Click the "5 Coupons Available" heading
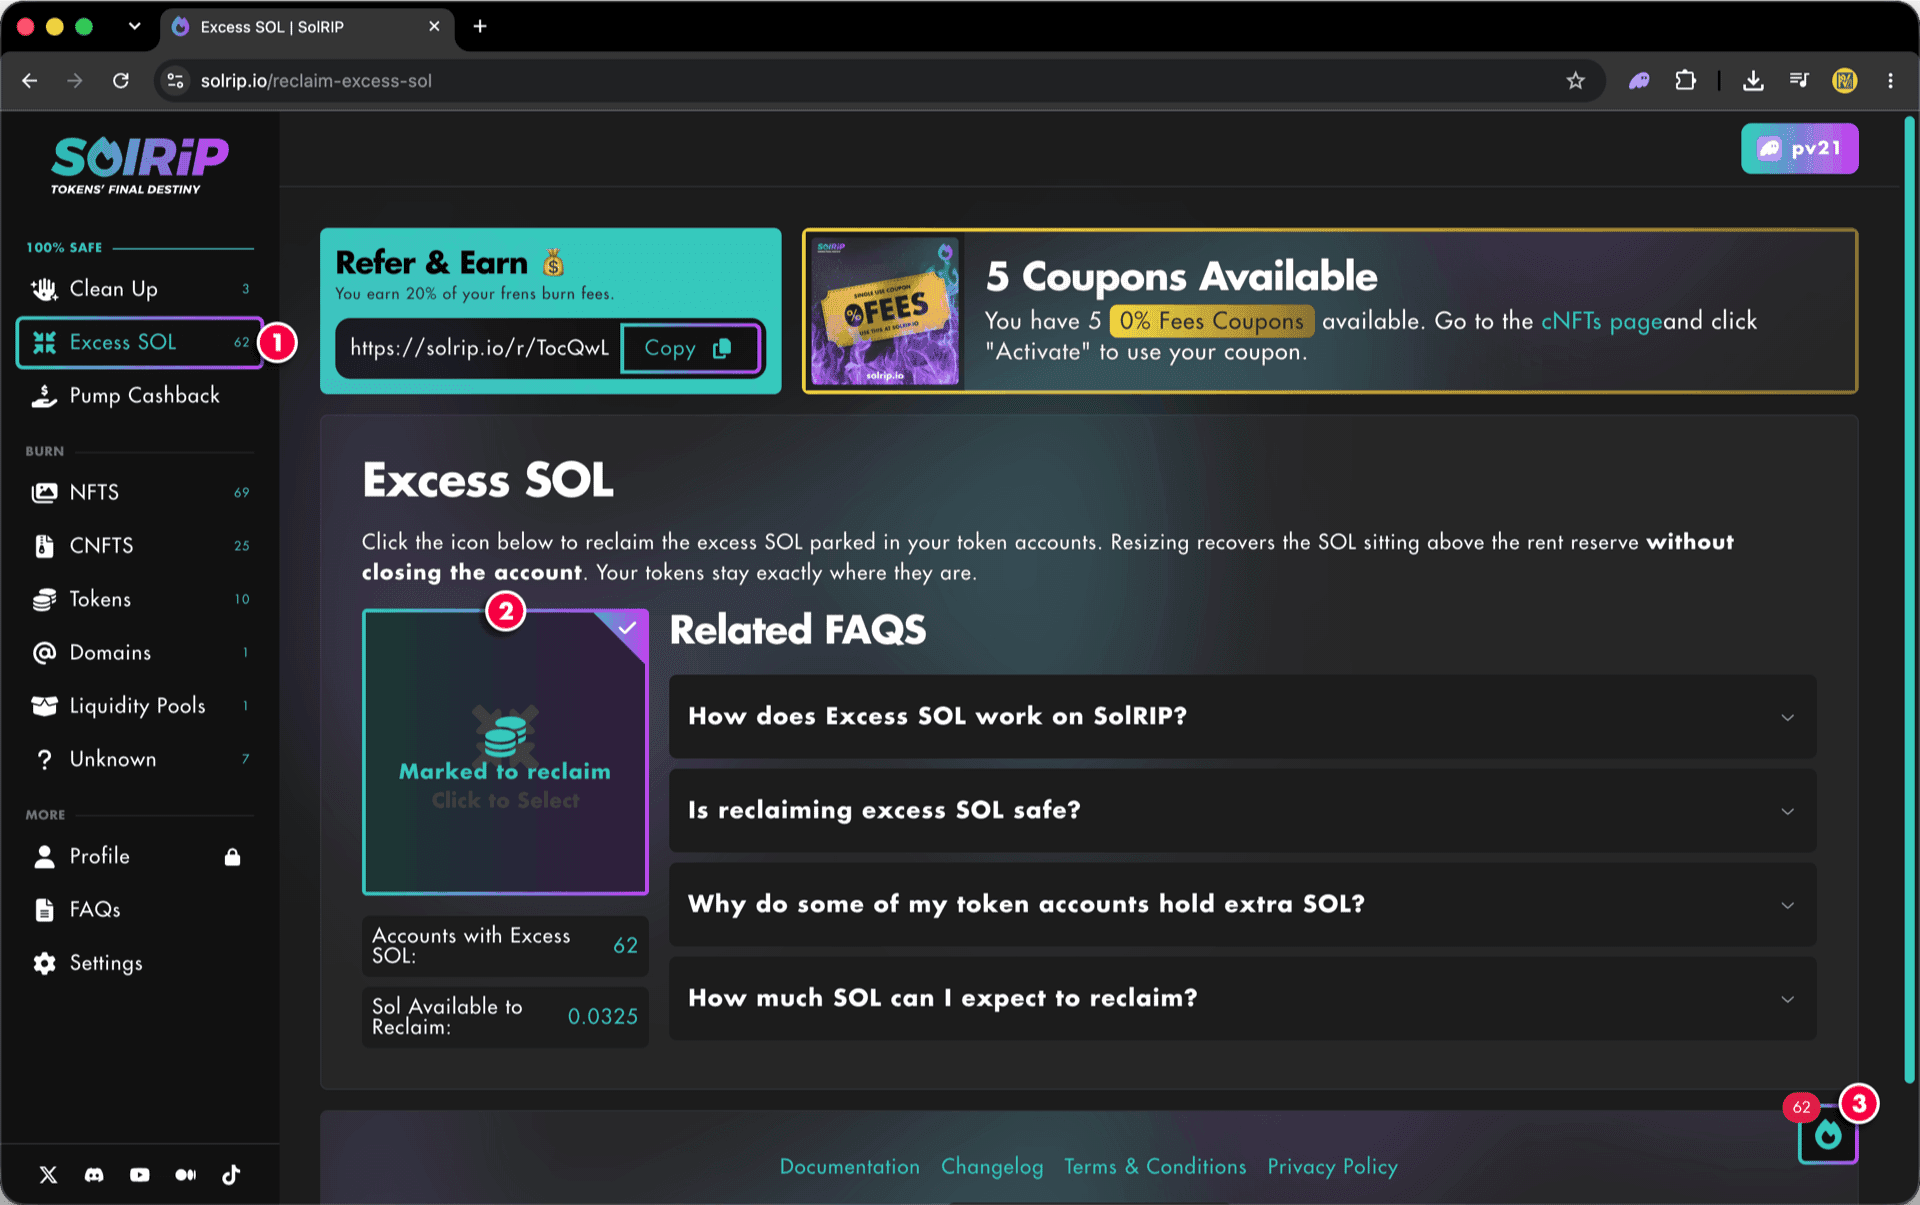This screenshot has width=1920, height=1205. click(1181, 276)
